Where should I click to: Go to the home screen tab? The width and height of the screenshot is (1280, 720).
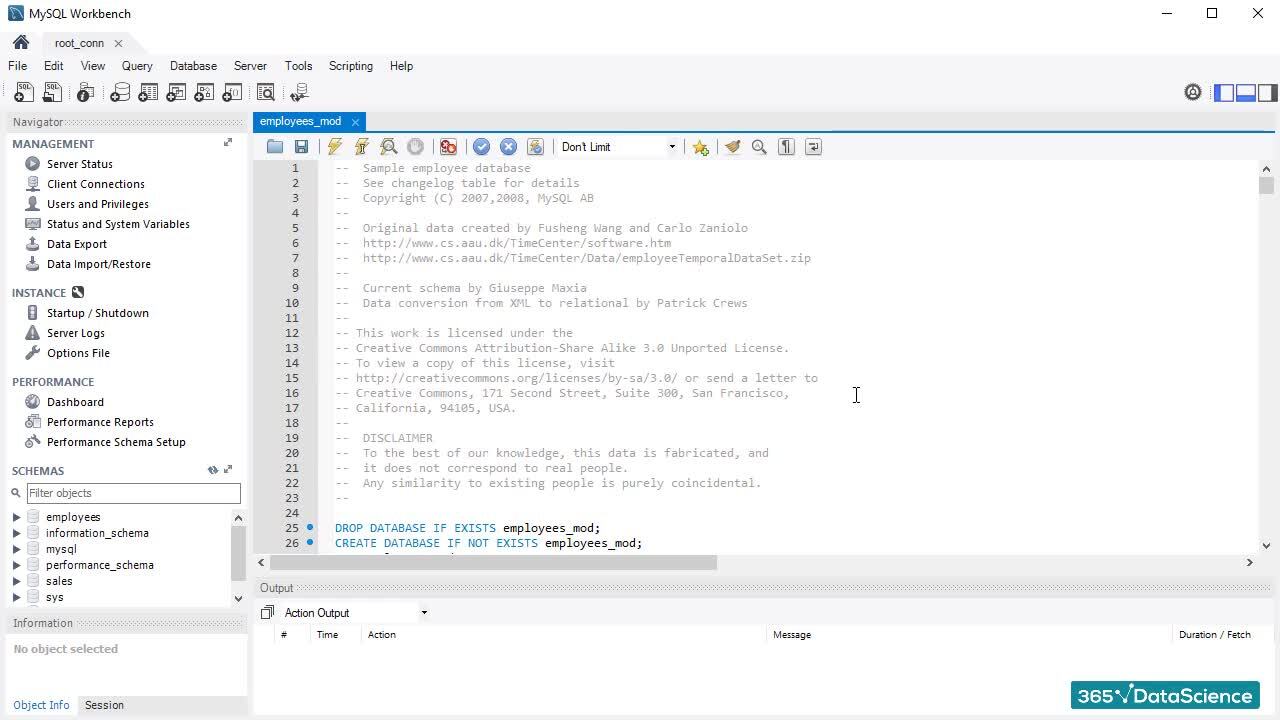tap(20, 43)
